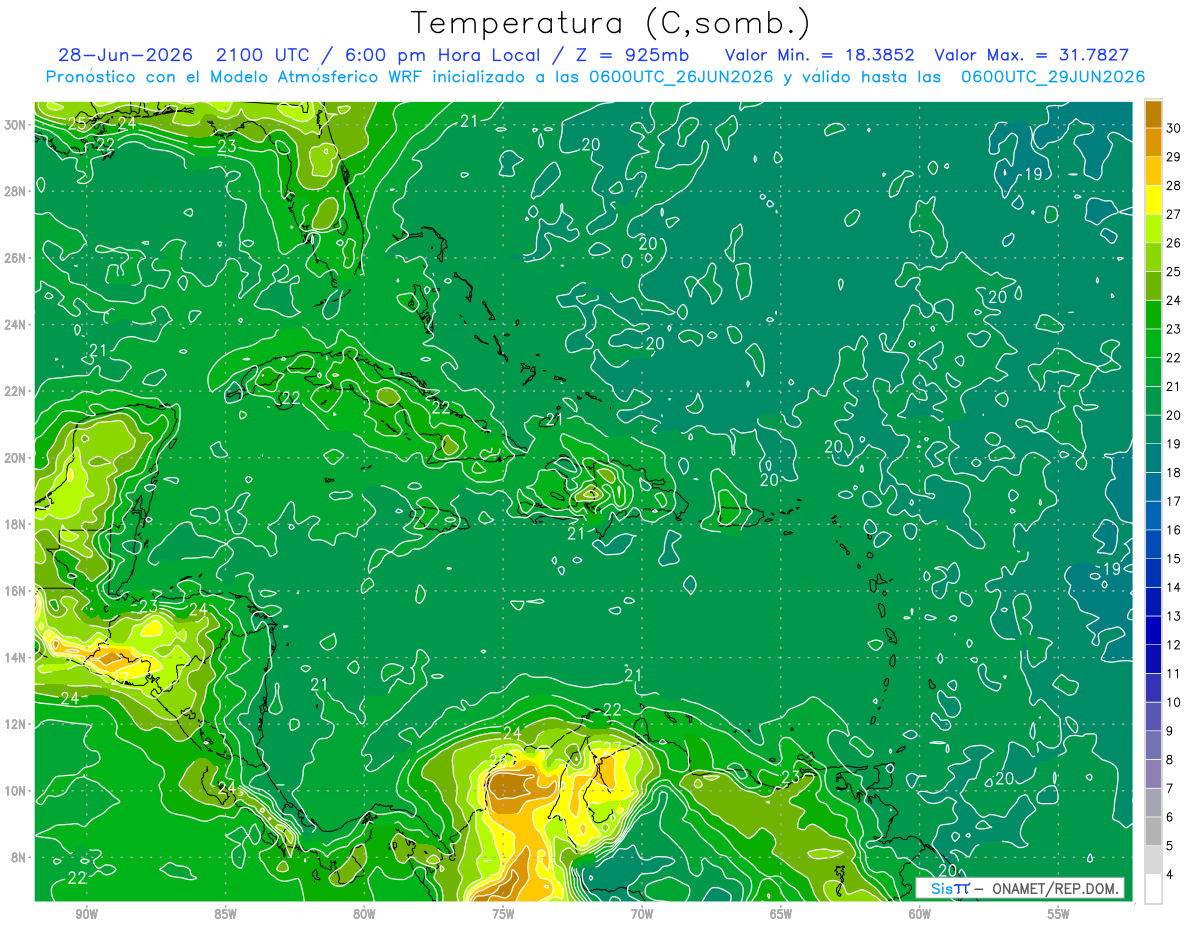Click the '70W' longitude axis label
The height and width of the screenshot is (927, 1200).
tap(642, 914)
